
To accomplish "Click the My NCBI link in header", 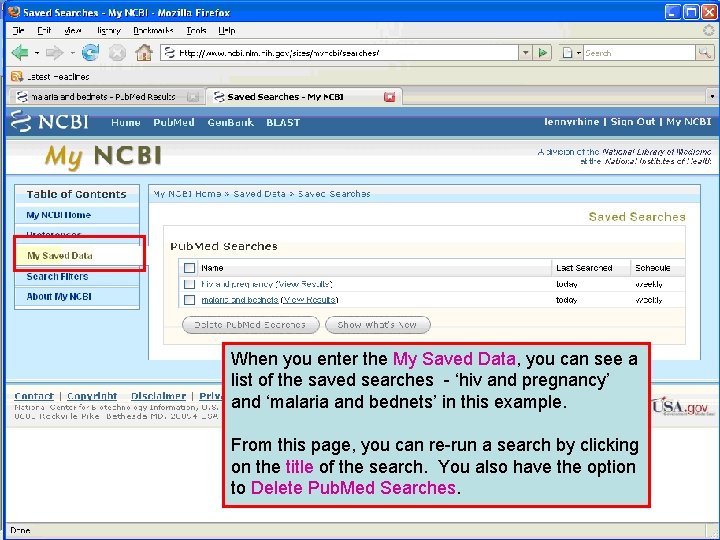I will pyautogui.click(x=688, y=122).
